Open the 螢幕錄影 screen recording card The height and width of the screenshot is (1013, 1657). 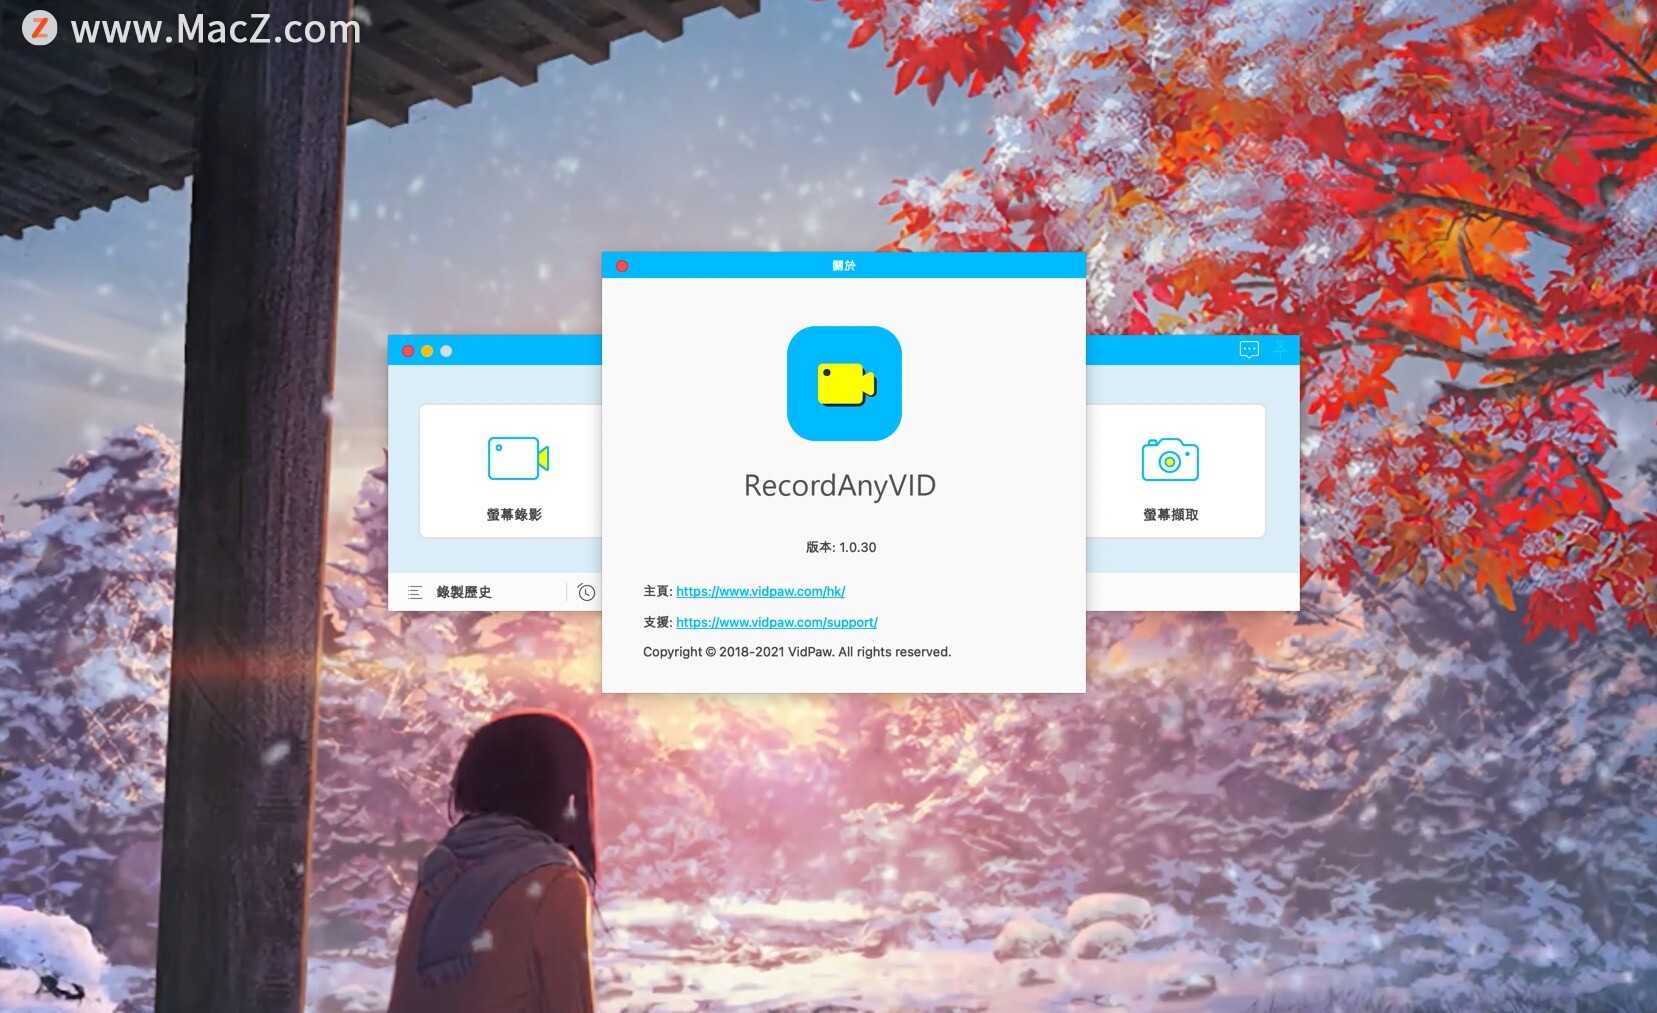511,471
